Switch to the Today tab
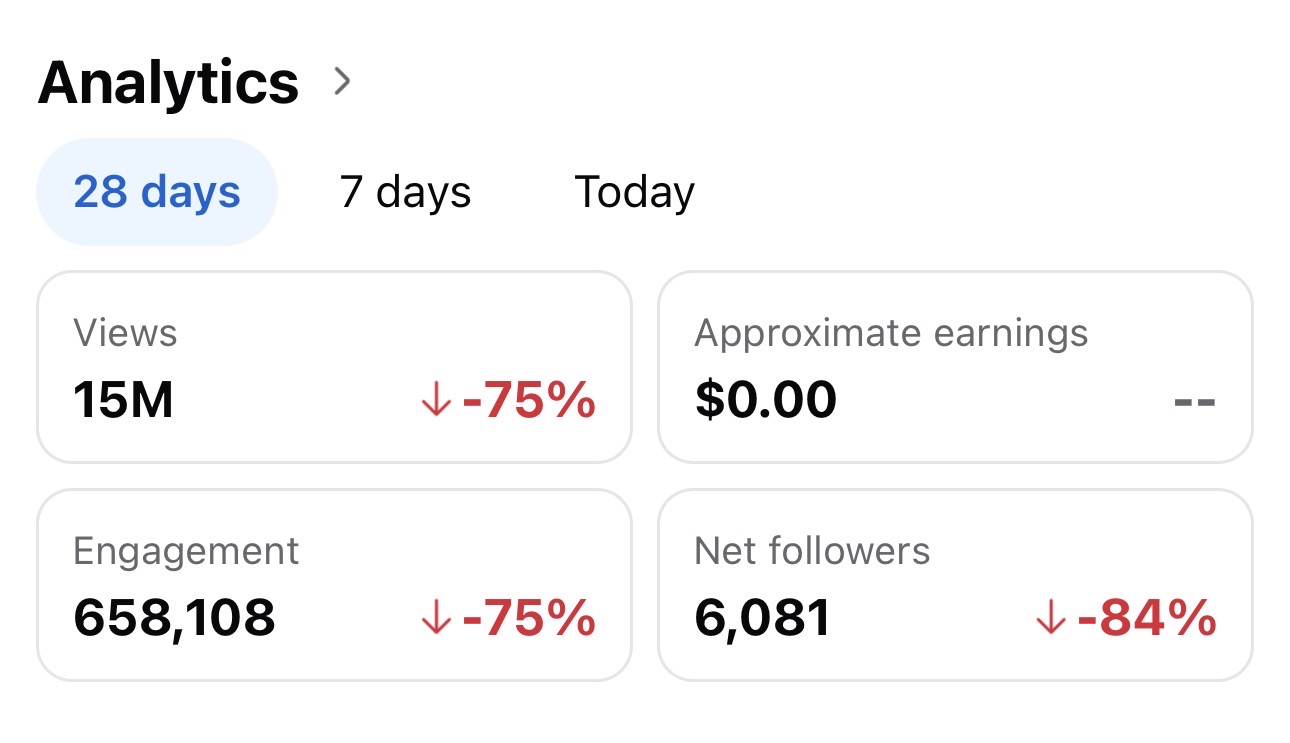Image resolution: width=1290 pixels, height=743 pixels. (x=634, y=192)
